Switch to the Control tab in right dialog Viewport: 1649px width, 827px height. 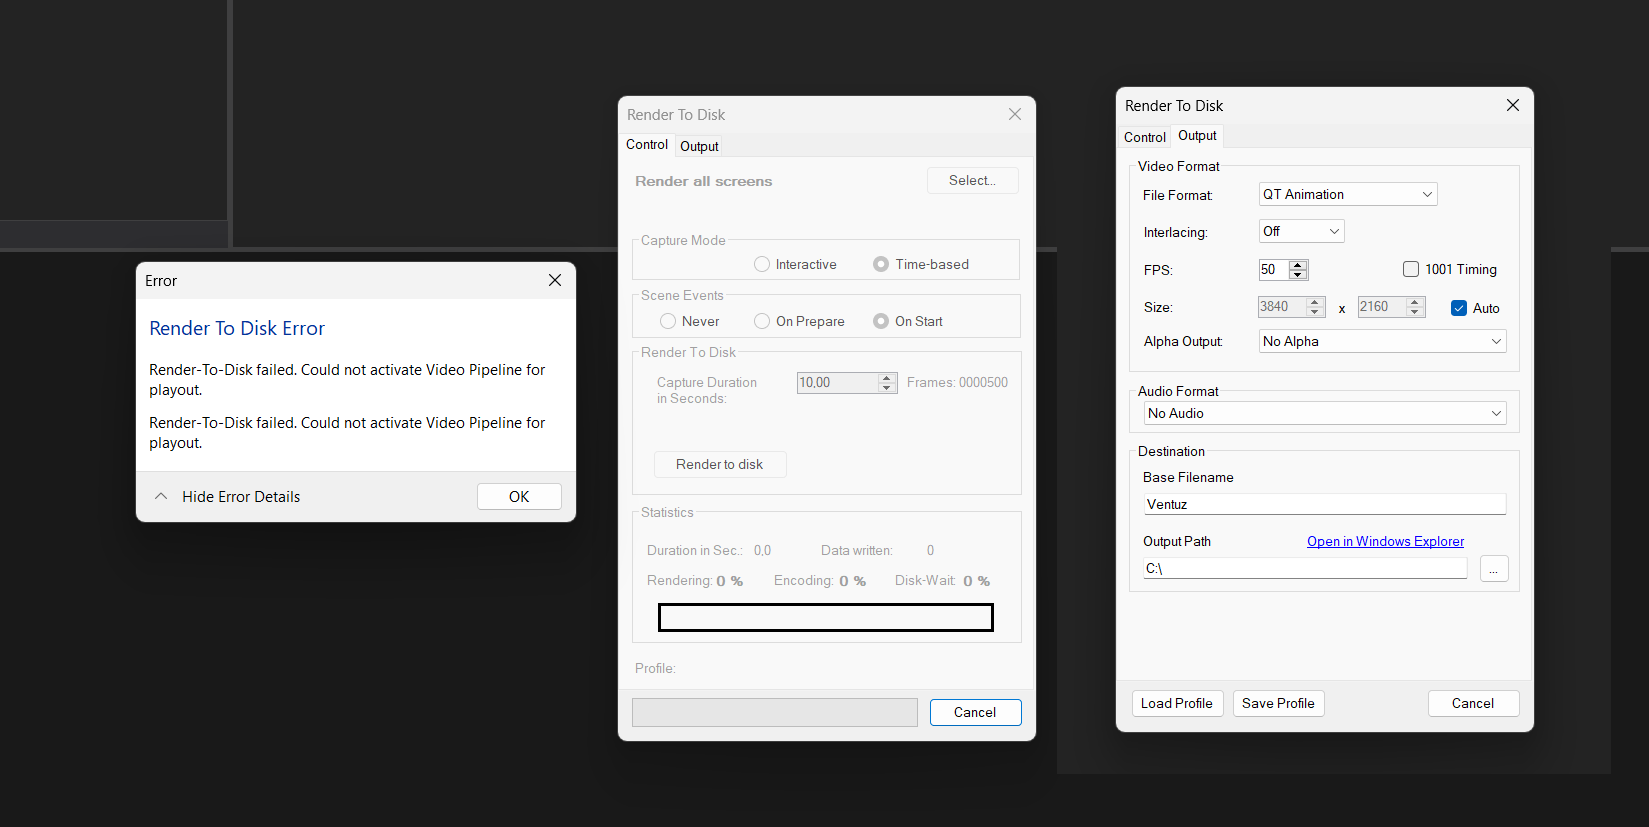(x=1144, y=138)
